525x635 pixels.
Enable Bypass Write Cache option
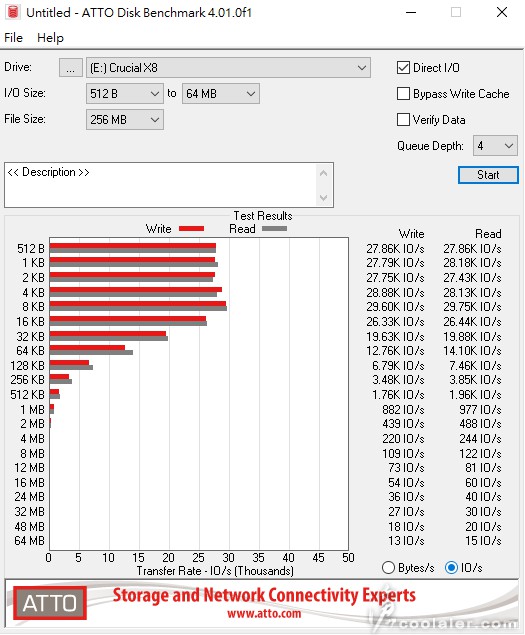403,94
